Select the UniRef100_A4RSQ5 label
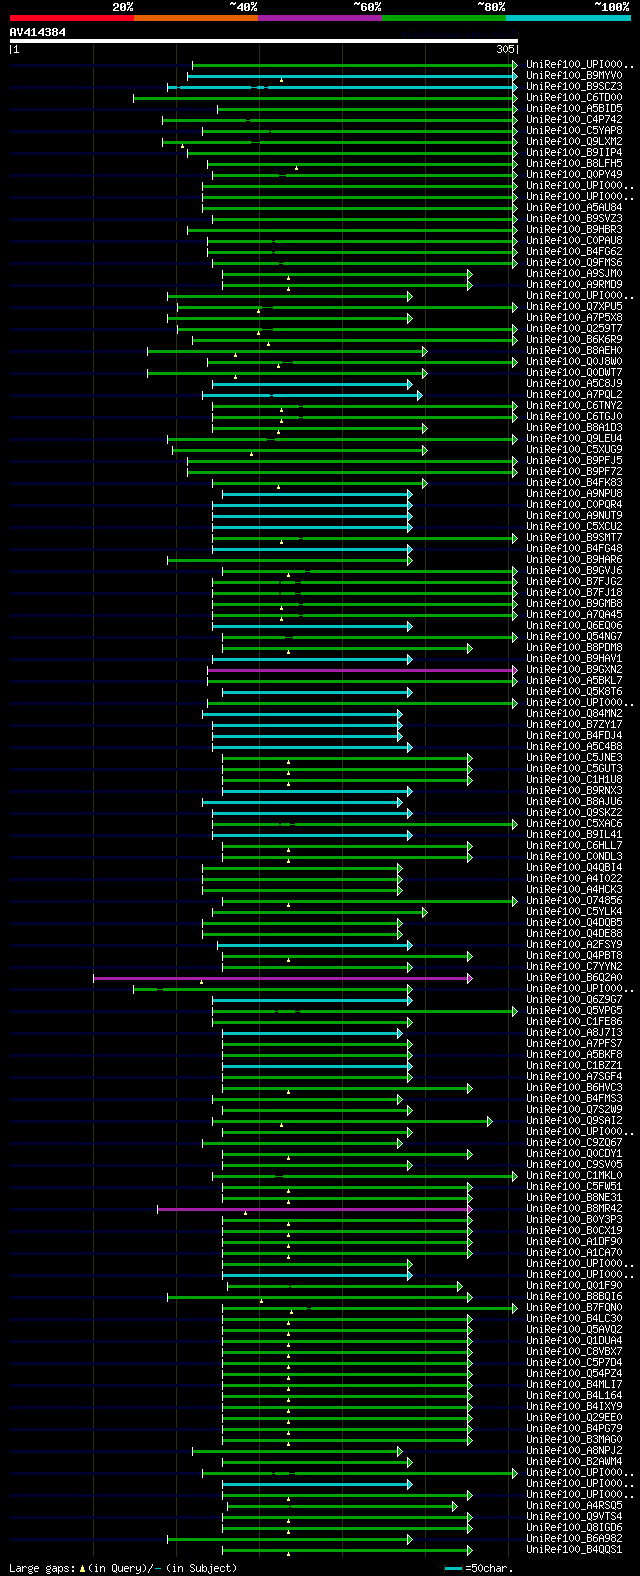 tap(574, 1505)
